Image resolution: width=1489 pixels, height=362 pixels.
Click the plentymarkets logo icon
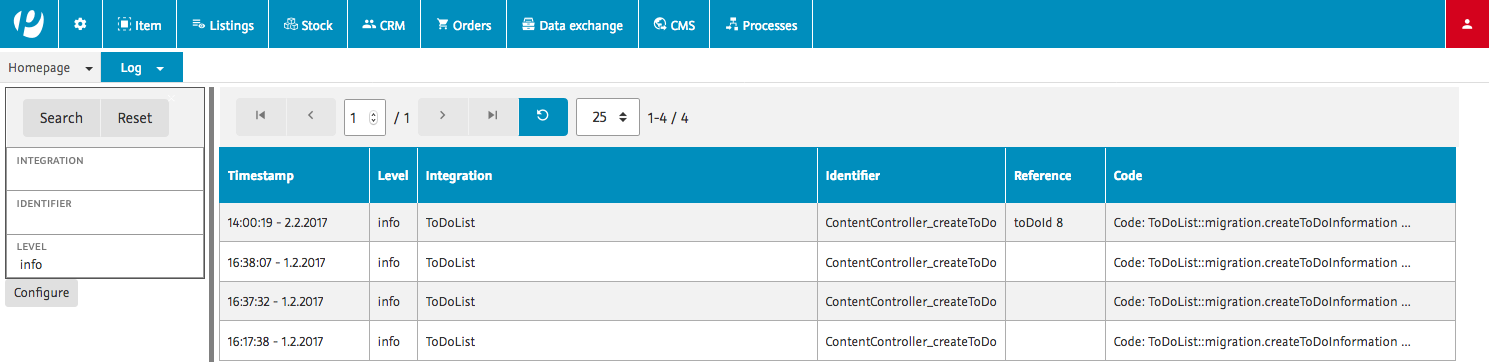click(29, 24)
